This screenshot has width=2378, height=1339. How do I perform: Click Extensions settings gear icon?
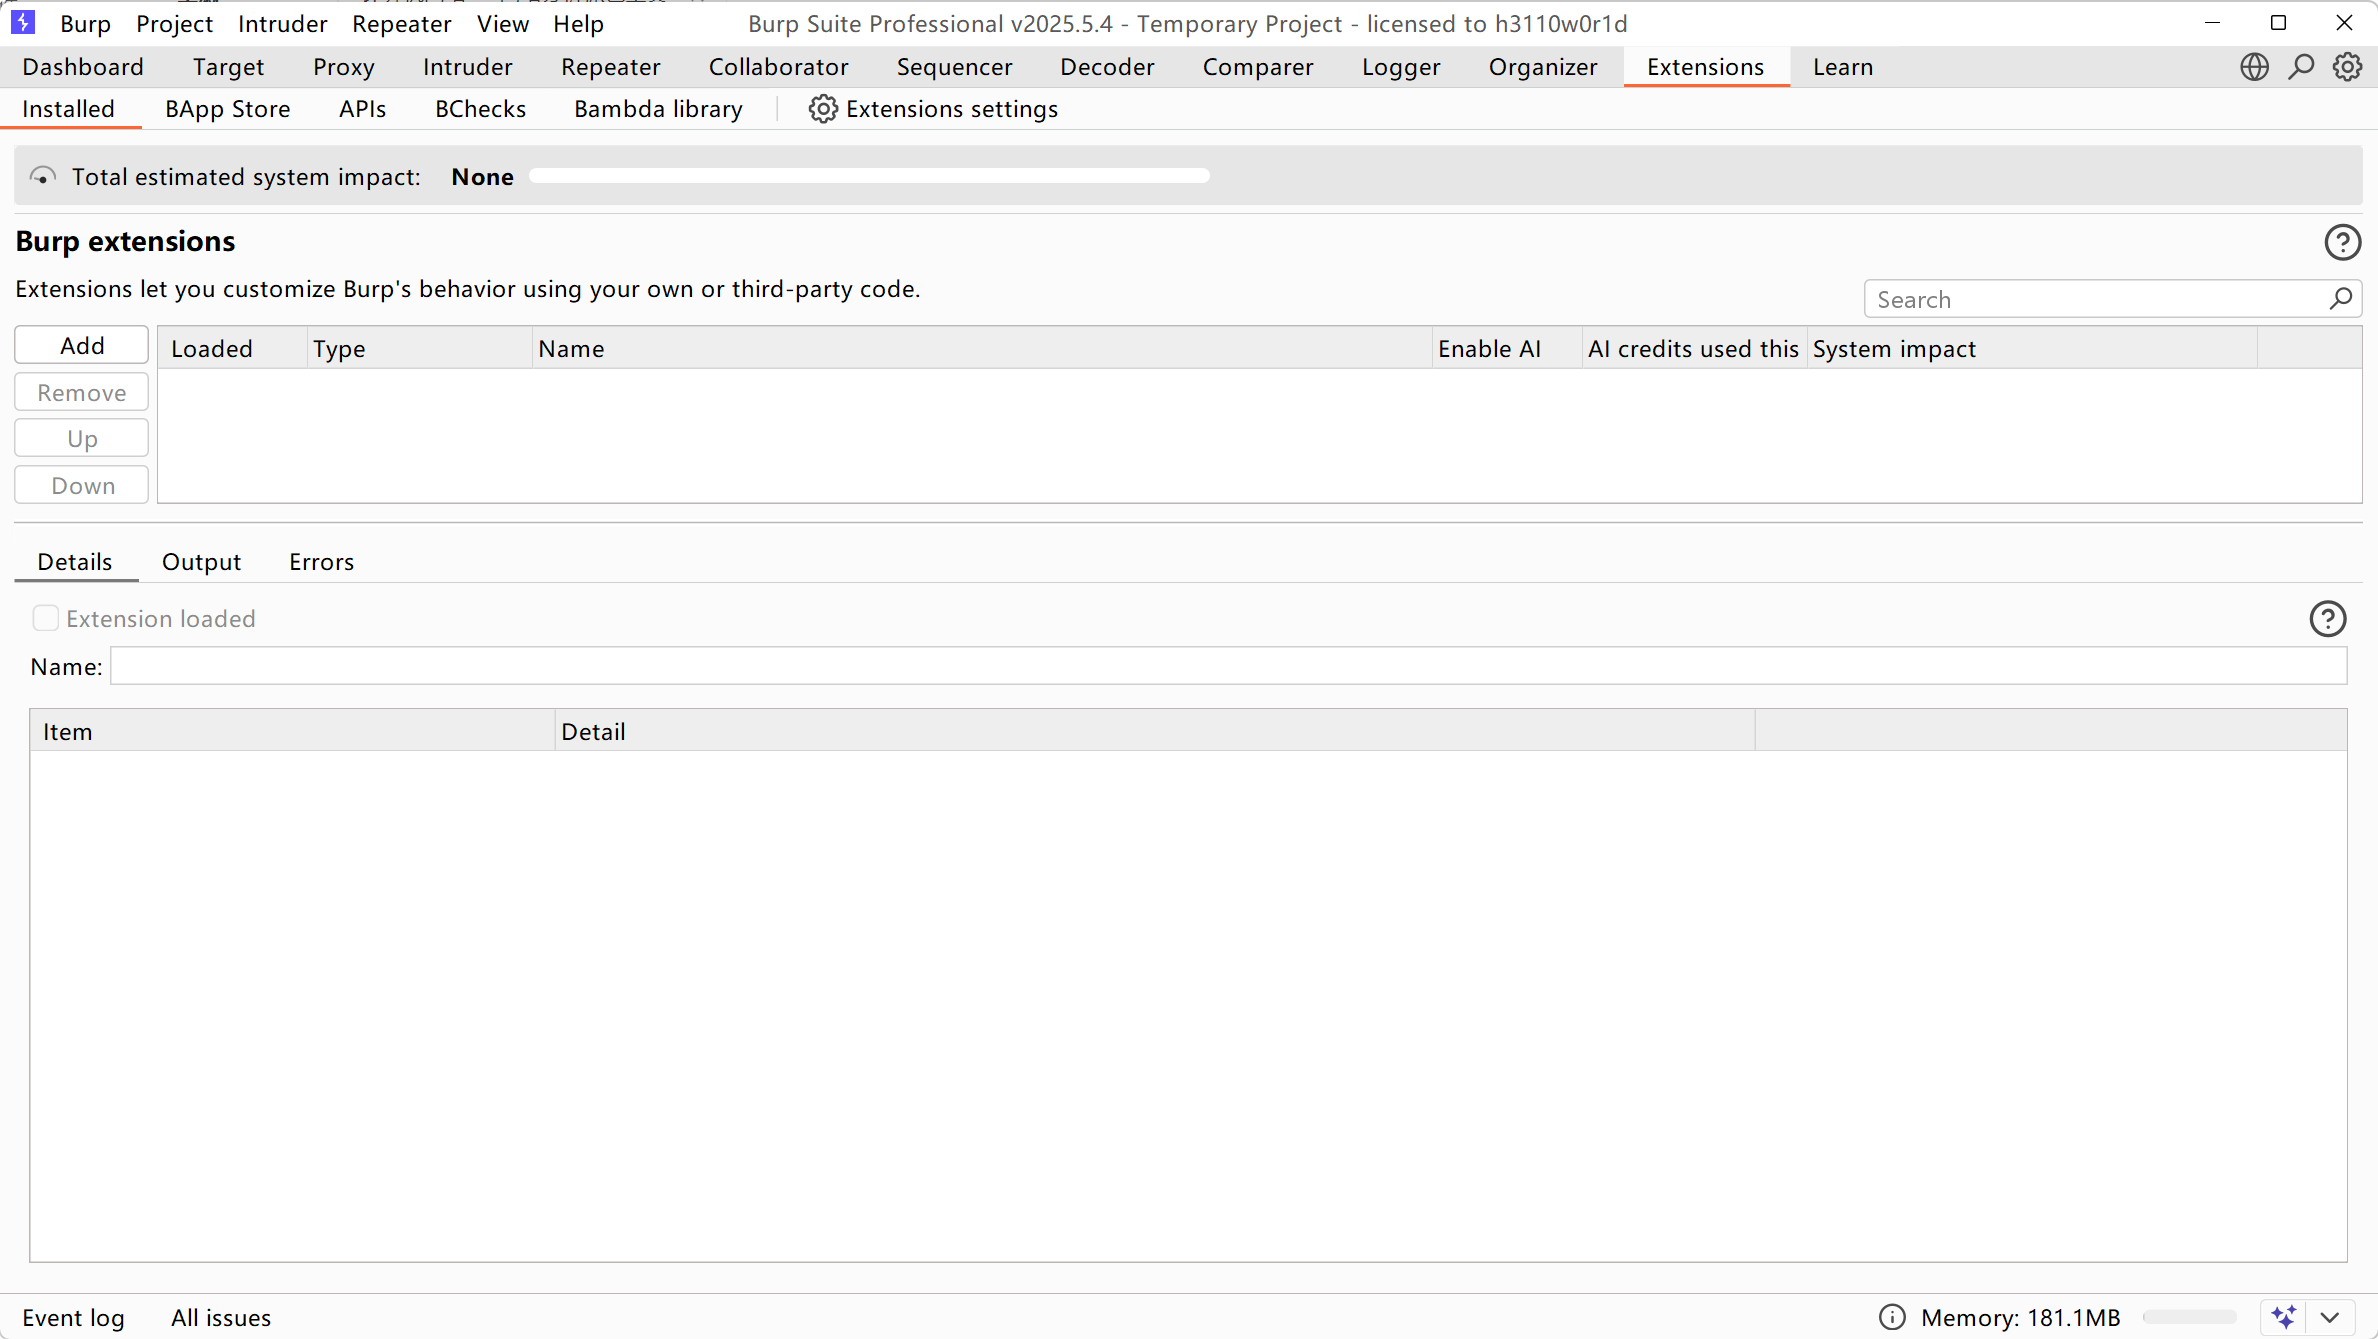[822, 109]
